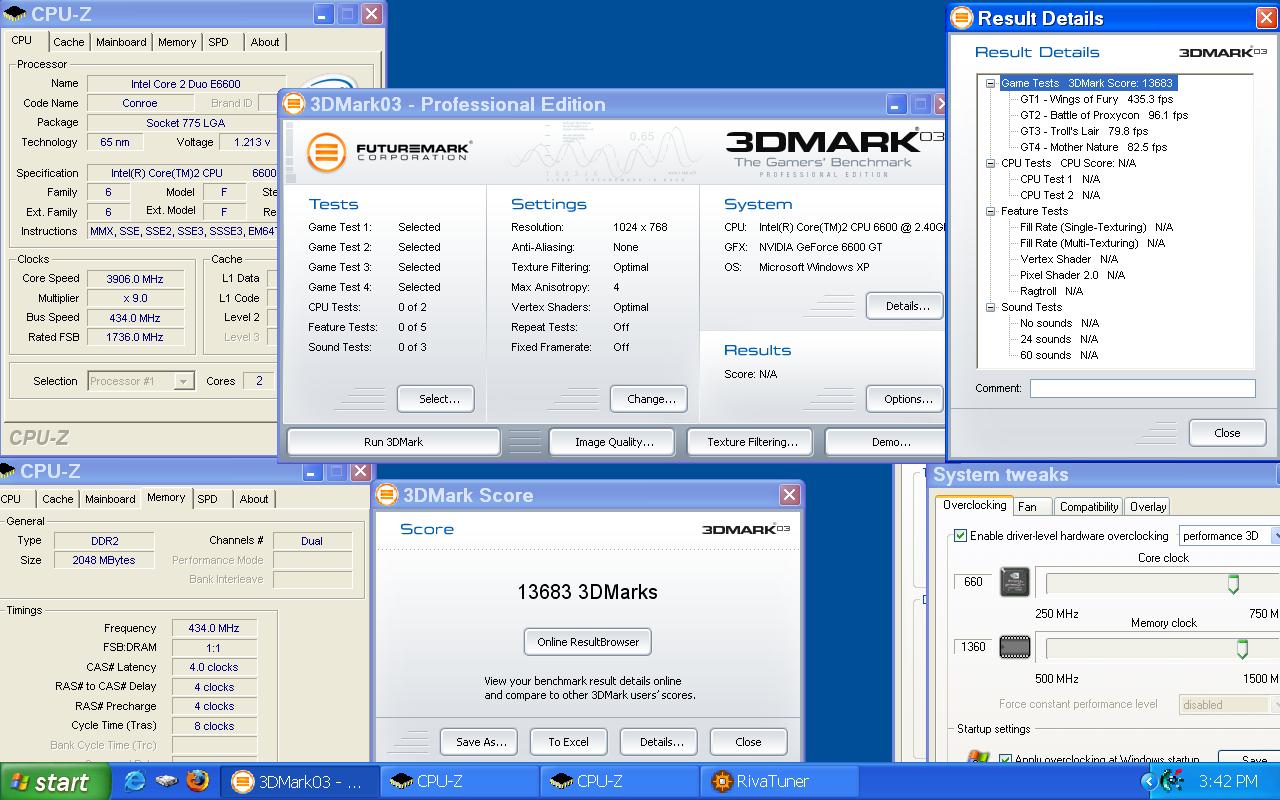Click the memory clock slider handle

tap(1242, 649)
